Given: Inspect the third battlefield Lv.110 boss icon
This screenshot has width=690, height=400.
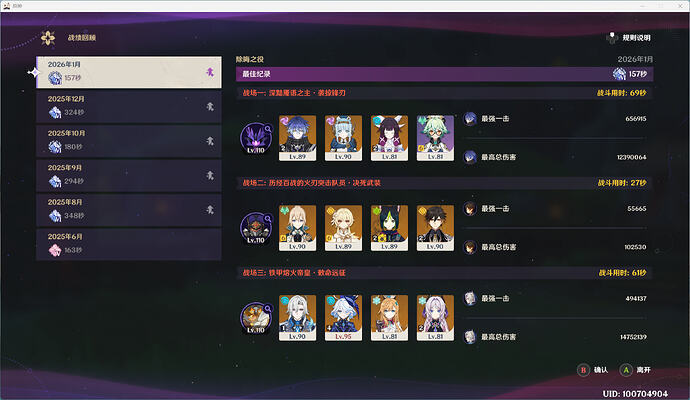Looking at the screenshot, I should (256, 318).
